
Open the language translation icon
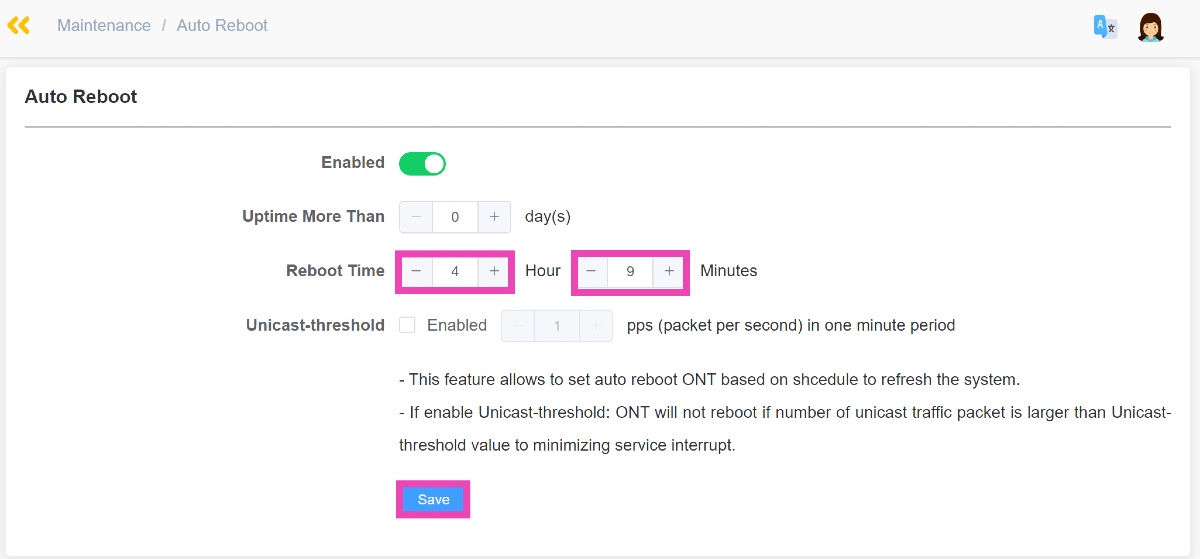click(1105, 27)
